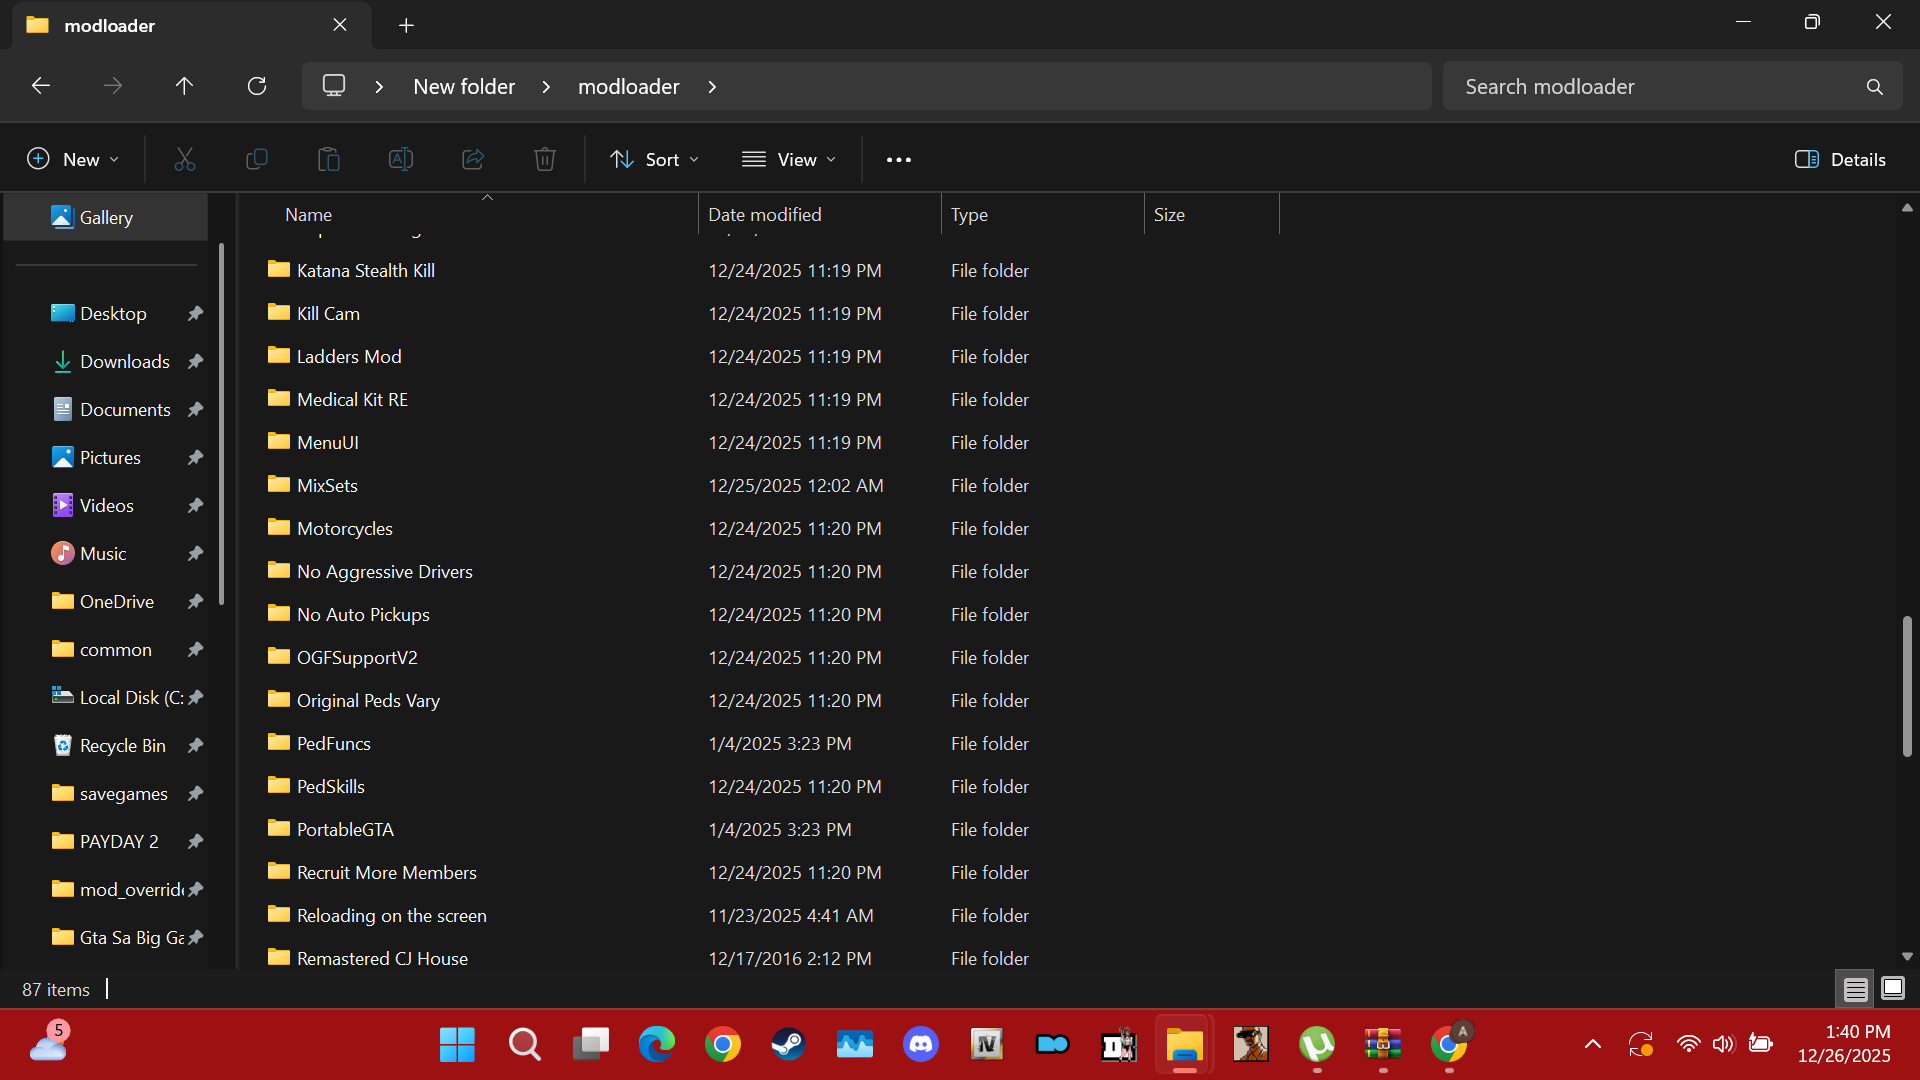Click the Back navigation arrow
The width and height of the screenshot is (1920, 1080).
[x=41, y=86]
